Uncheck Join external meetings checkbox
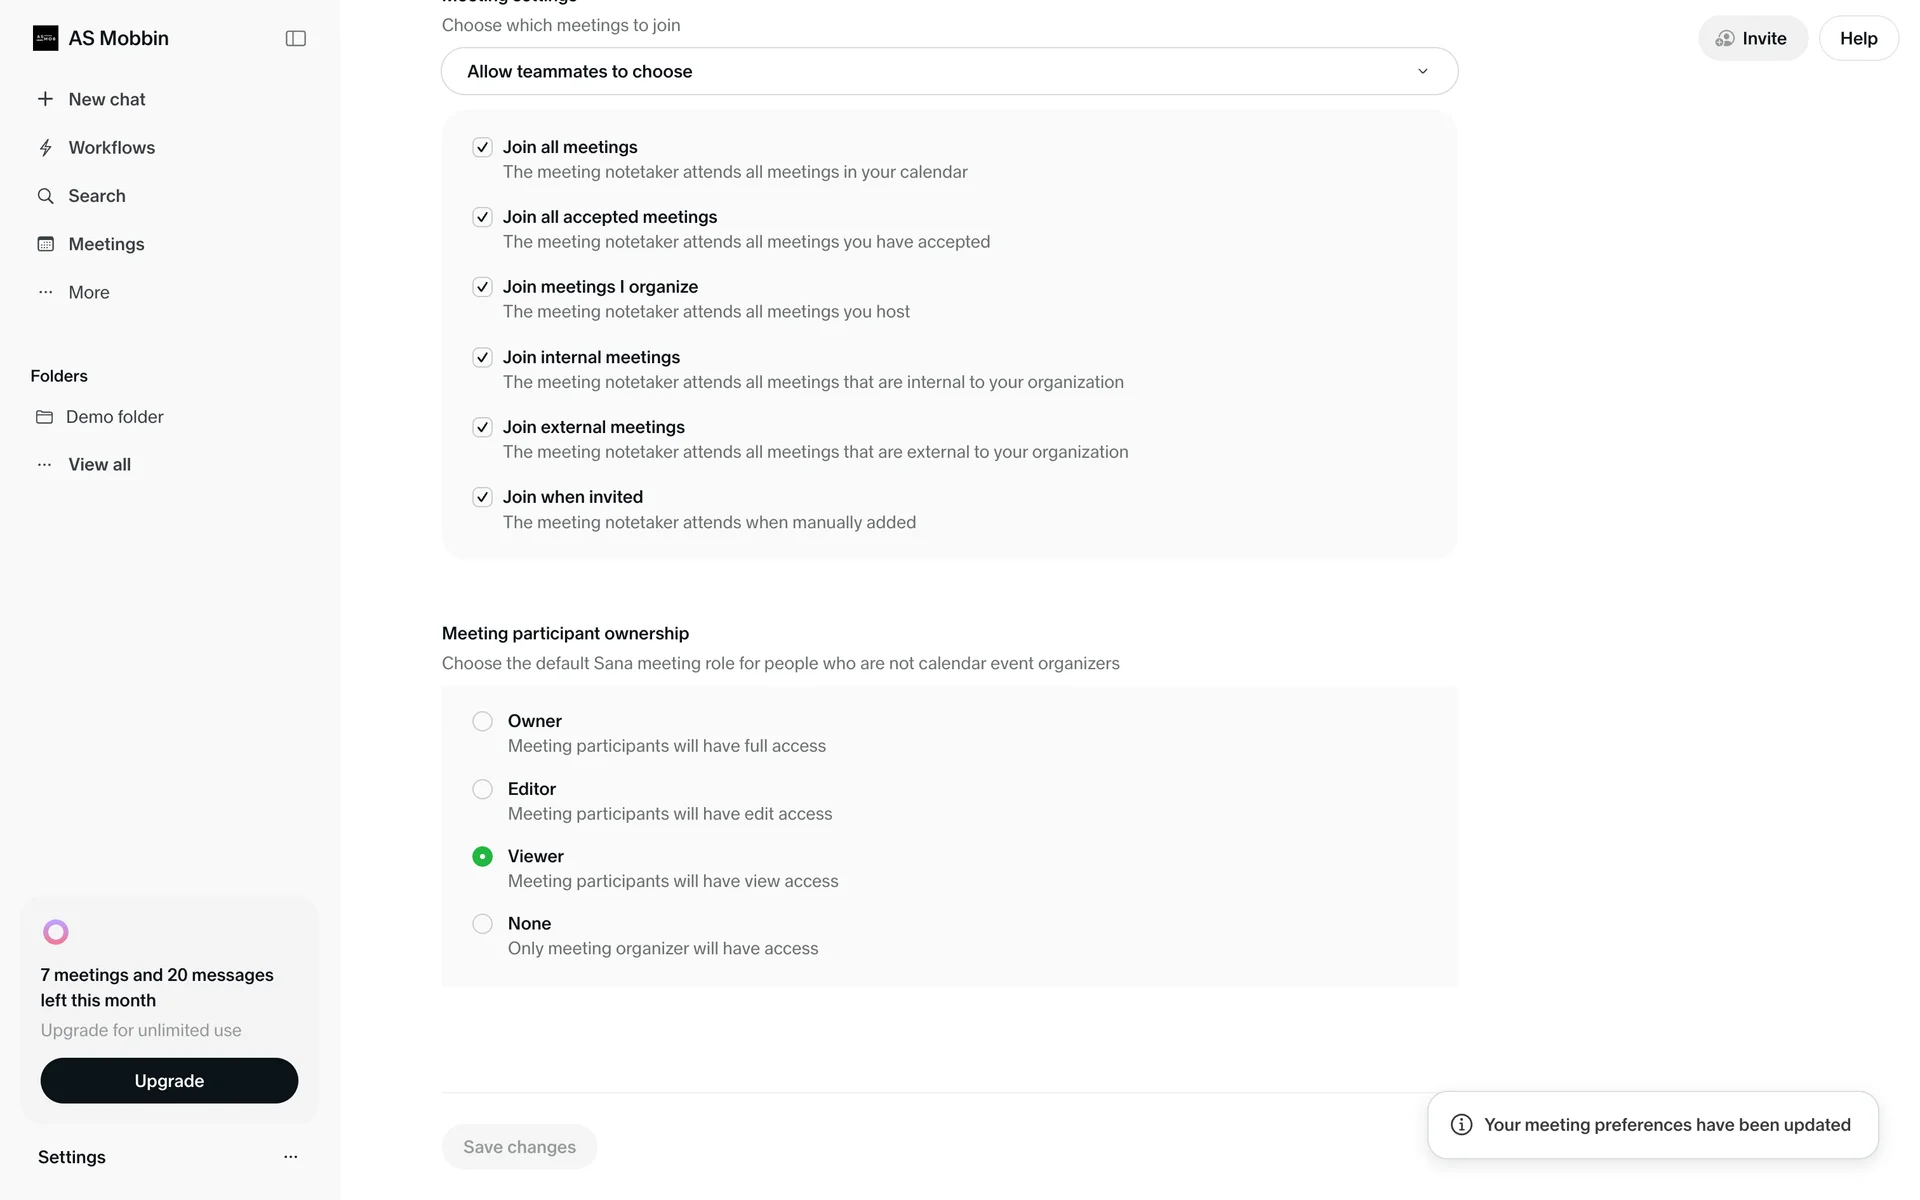This screenshot has height=1200, width=1920. (482, 427)
